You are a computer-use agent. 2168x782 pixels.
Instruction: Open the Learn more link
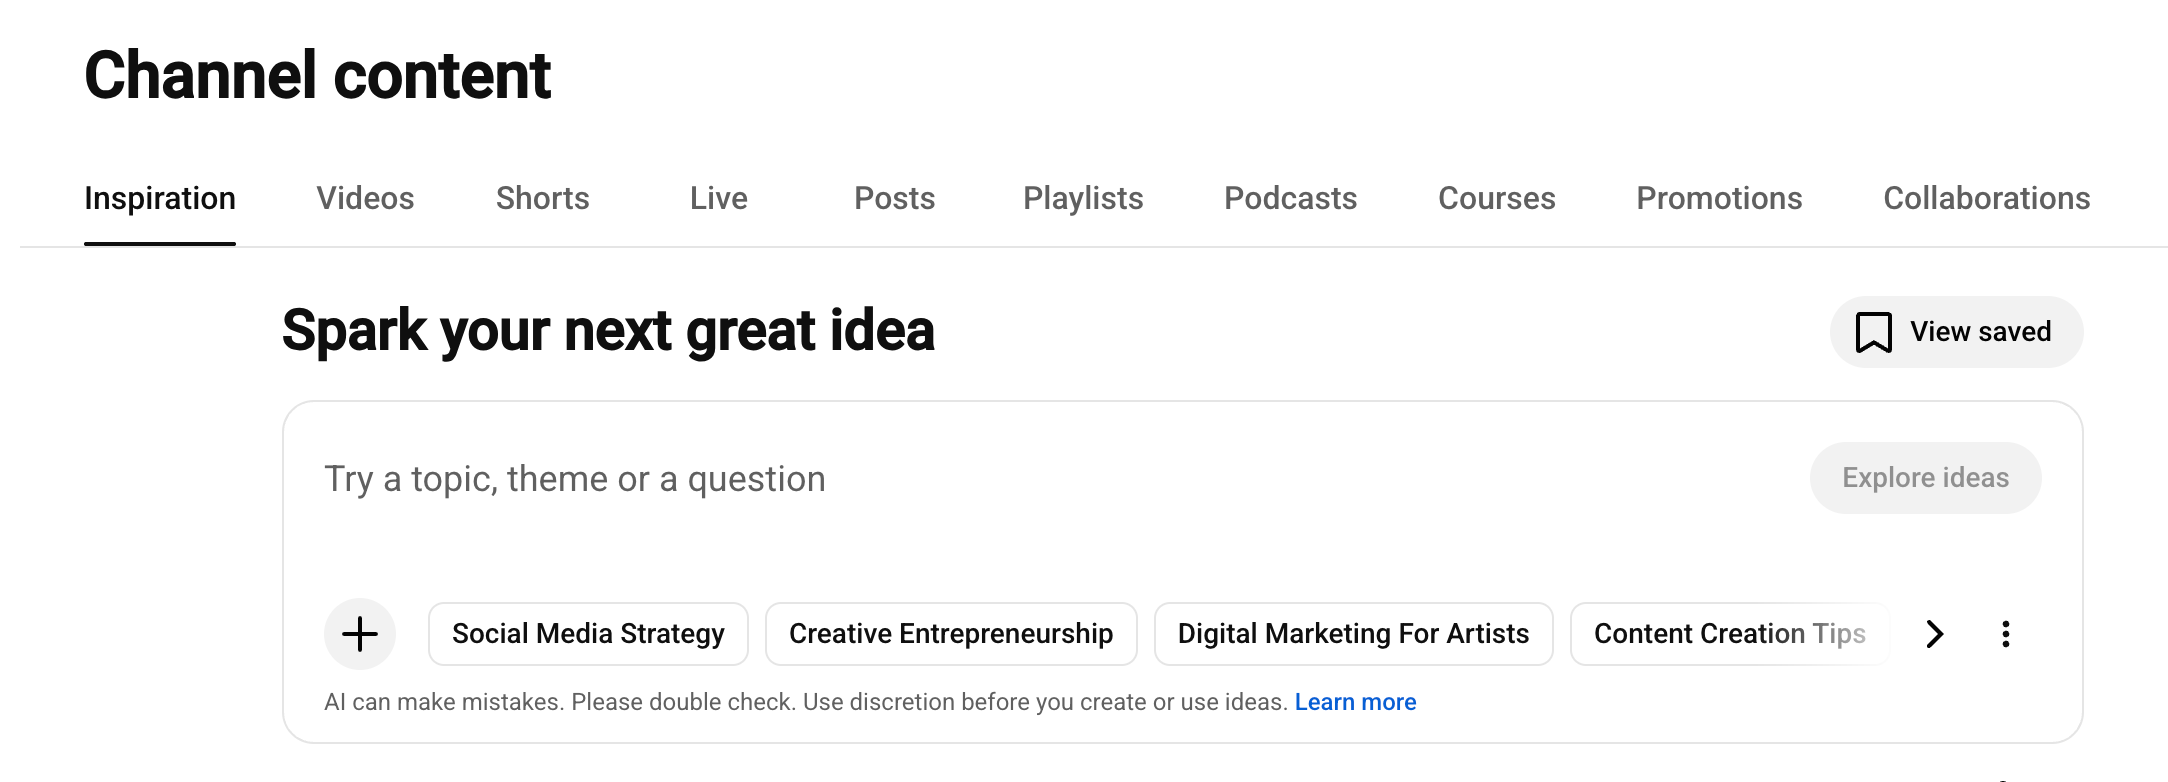click(x=1355, y=702)
